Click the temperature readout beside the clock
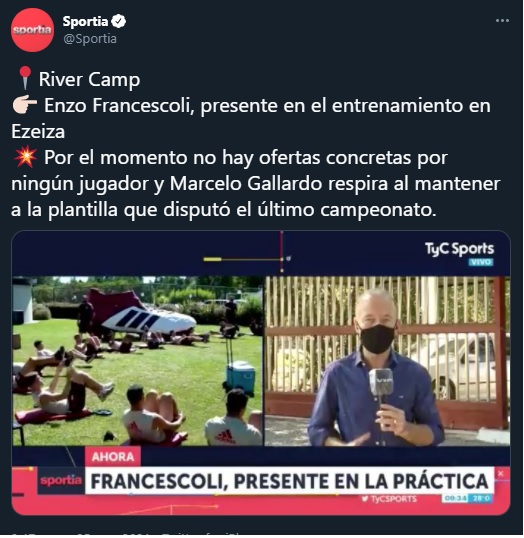This screenshot has width=524, height=538. 480,498
